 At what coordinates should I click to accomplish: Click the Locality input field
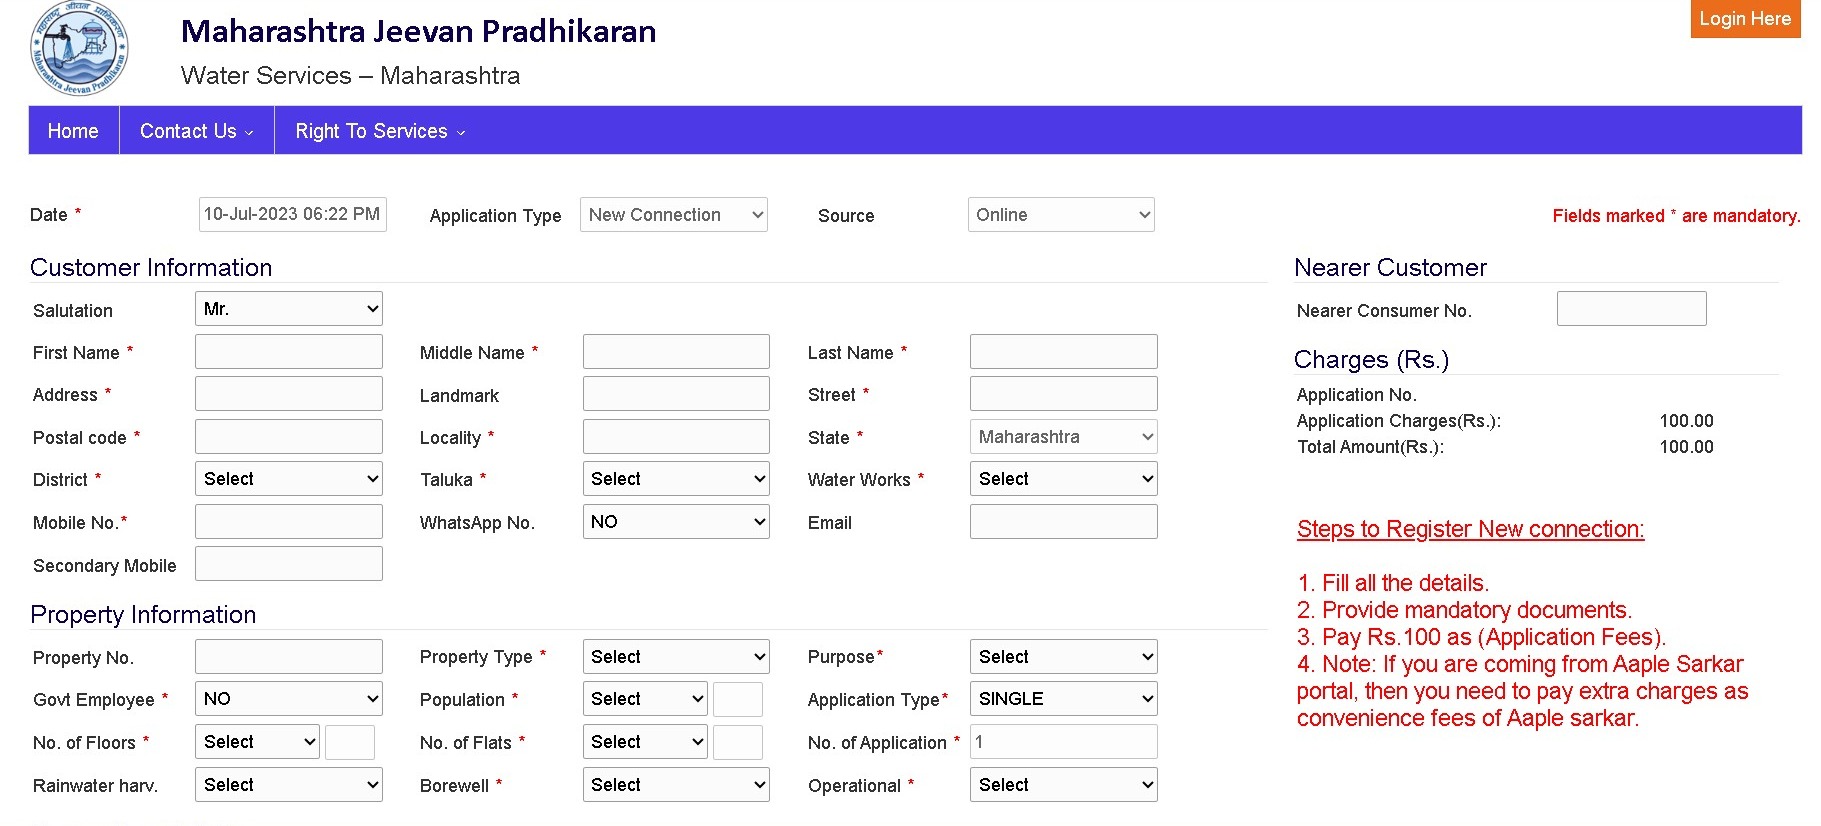coord(676,437)
